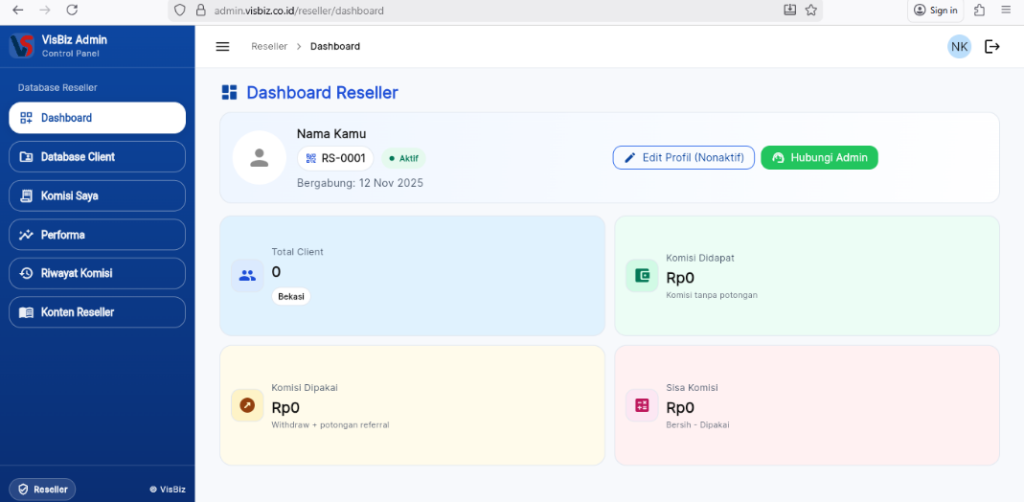The image size is (1024, 502).
Task: Click the Reseller role badge at bottom
Action: 42,489
